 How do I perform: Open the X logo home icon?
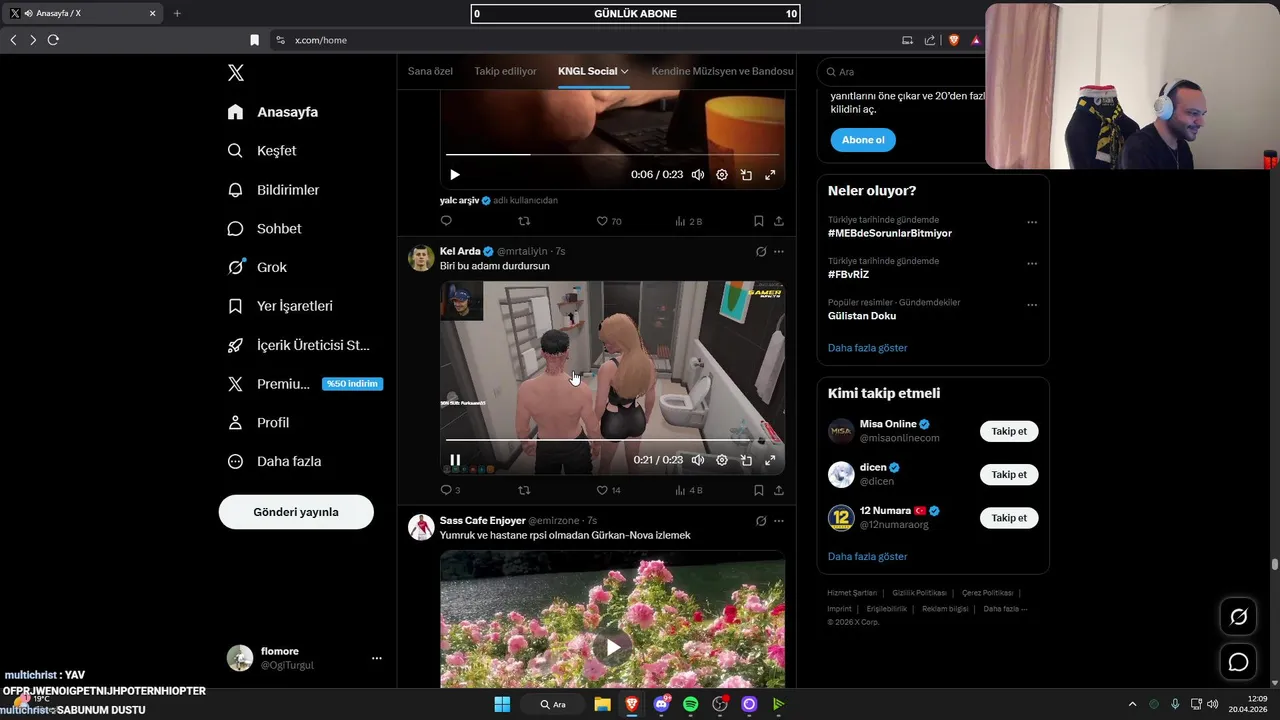tap(235, 73)
